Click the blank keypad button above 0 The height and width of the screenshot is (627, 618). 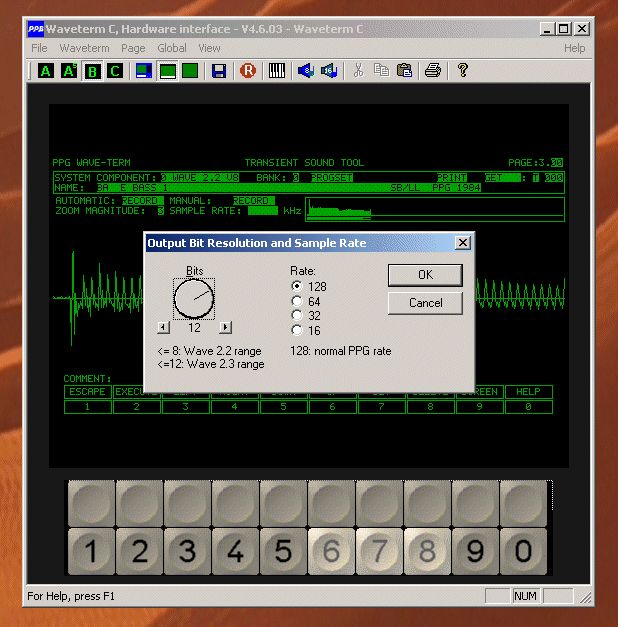click(523, 503)
